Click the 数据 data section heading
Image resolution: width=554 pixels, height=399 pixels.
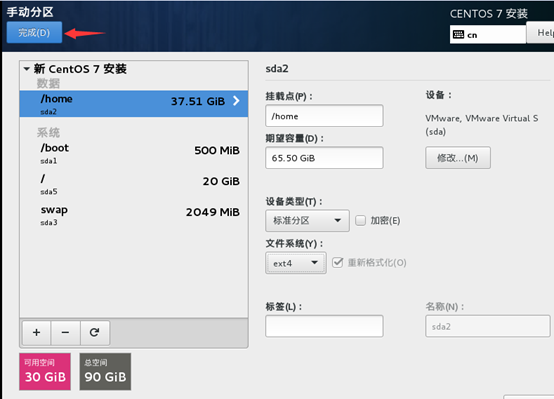point(48,83)
